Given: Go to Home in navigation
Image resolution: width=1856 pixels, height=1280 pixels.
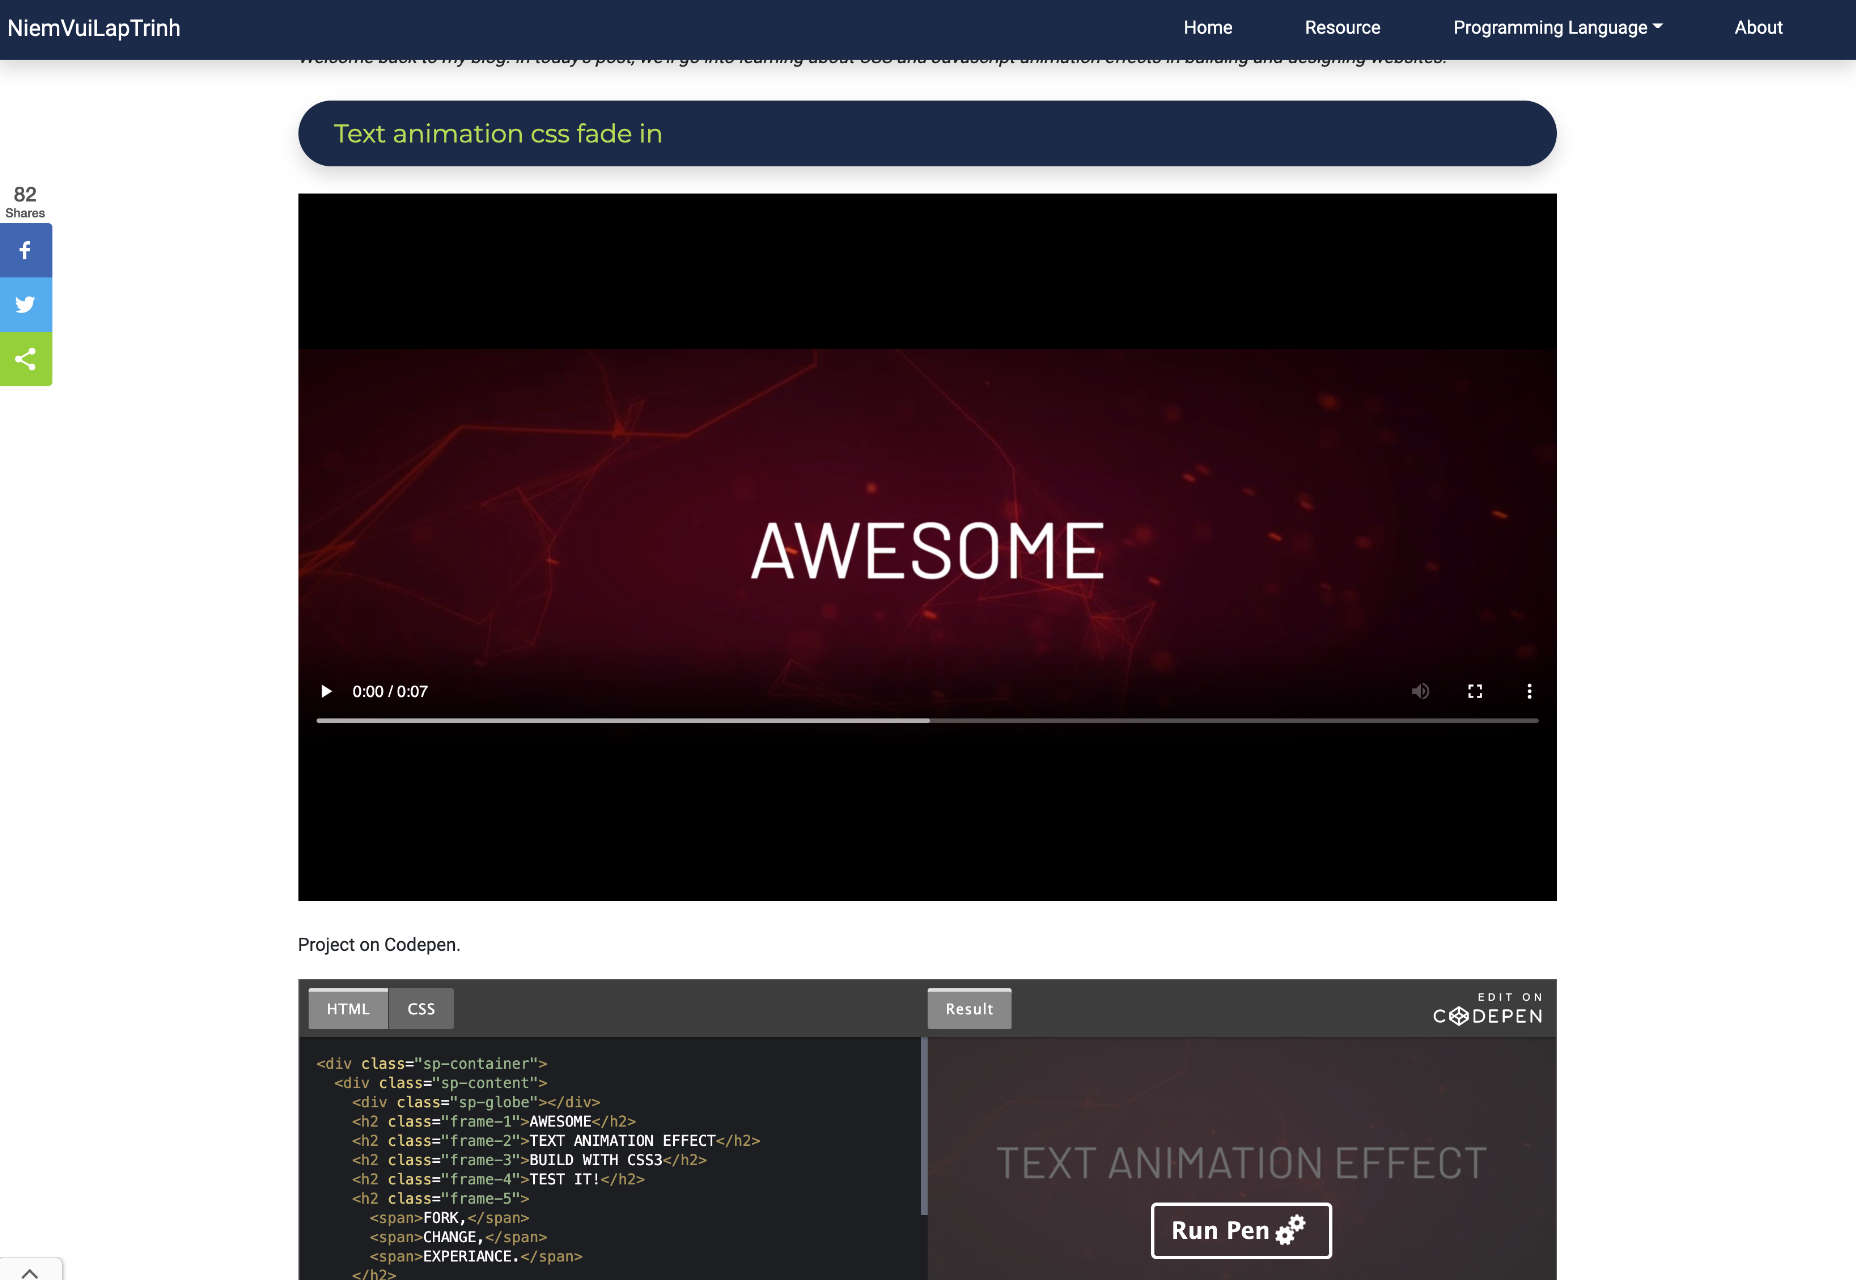Looking at the screenshot, I should [x=1208, y=28].
